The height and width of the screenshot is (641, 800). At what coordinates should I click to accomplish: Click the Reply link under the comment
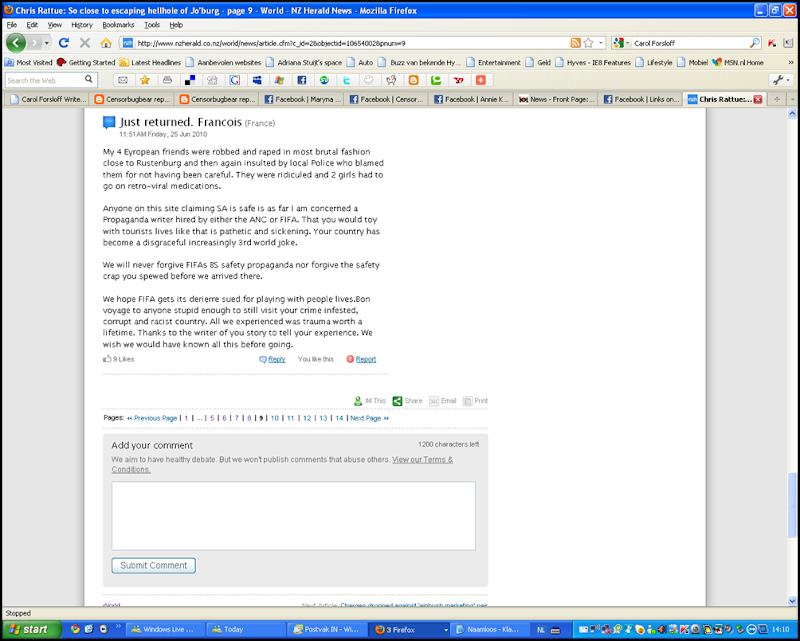click(x=277, y=359)
